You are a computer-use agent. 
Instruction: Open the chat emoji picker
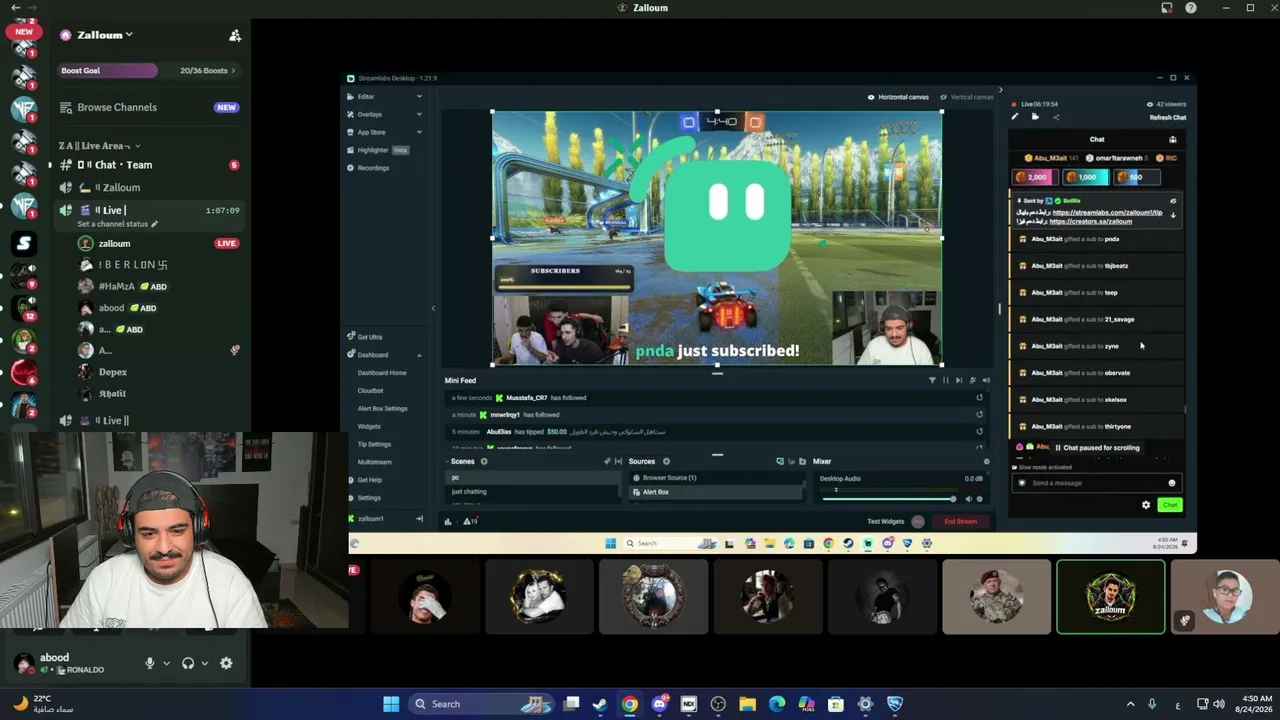tap(1172, 483)
